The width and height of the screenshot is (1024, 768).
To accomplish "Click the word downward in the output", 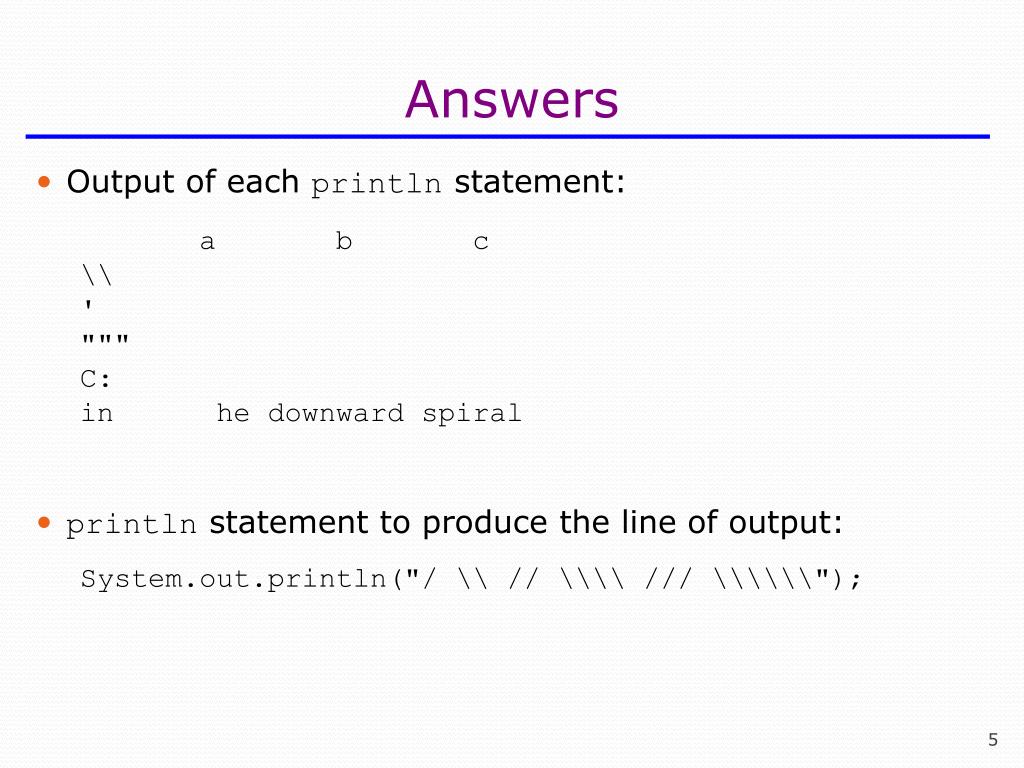I will pyautogui.click(x=336, y=413).
